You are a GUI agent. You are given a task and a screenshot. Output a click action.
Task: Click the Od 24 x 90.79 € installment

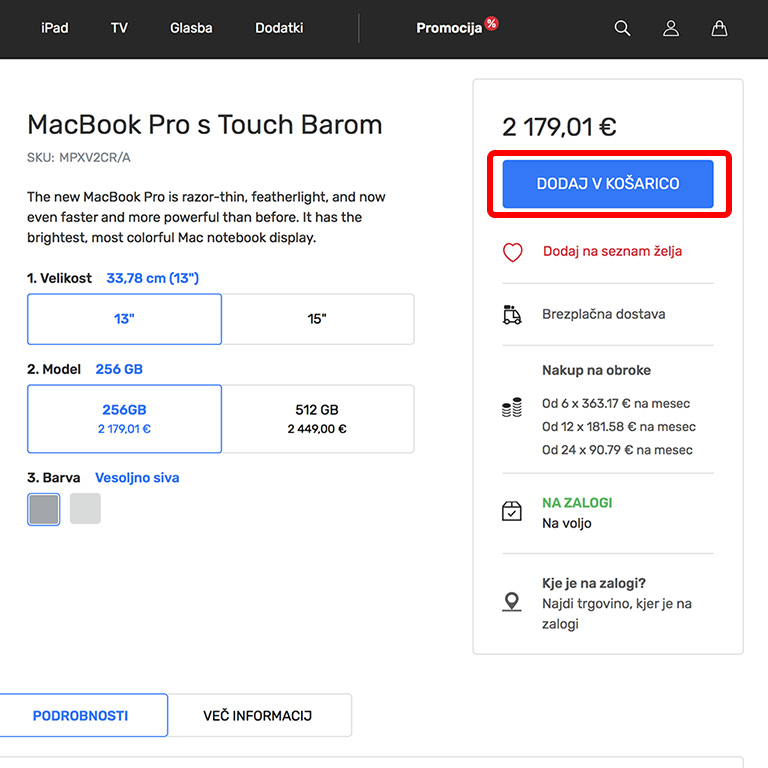[x=617, y=450]
